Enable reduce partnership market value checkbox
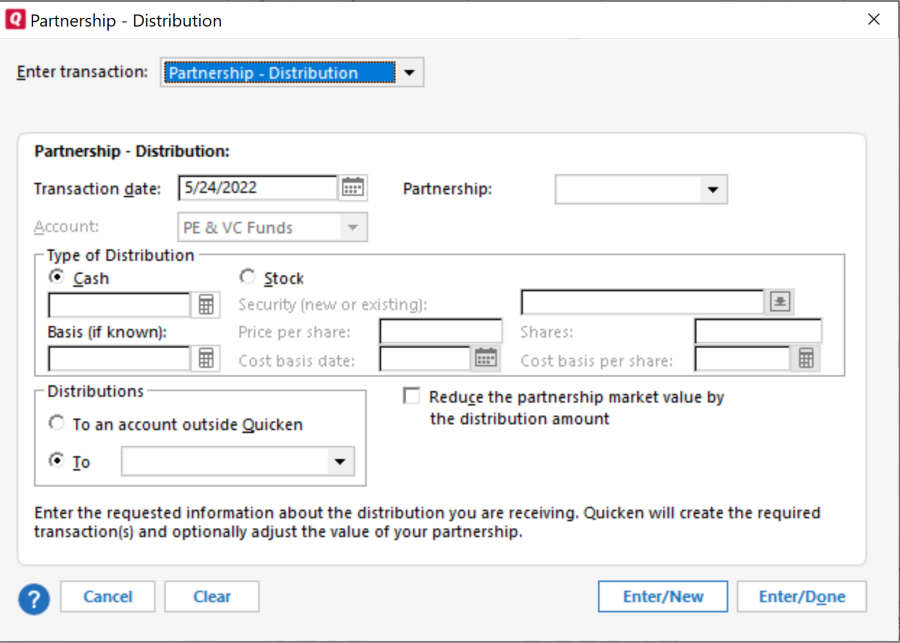900x643 pixels. coord(411,397)
